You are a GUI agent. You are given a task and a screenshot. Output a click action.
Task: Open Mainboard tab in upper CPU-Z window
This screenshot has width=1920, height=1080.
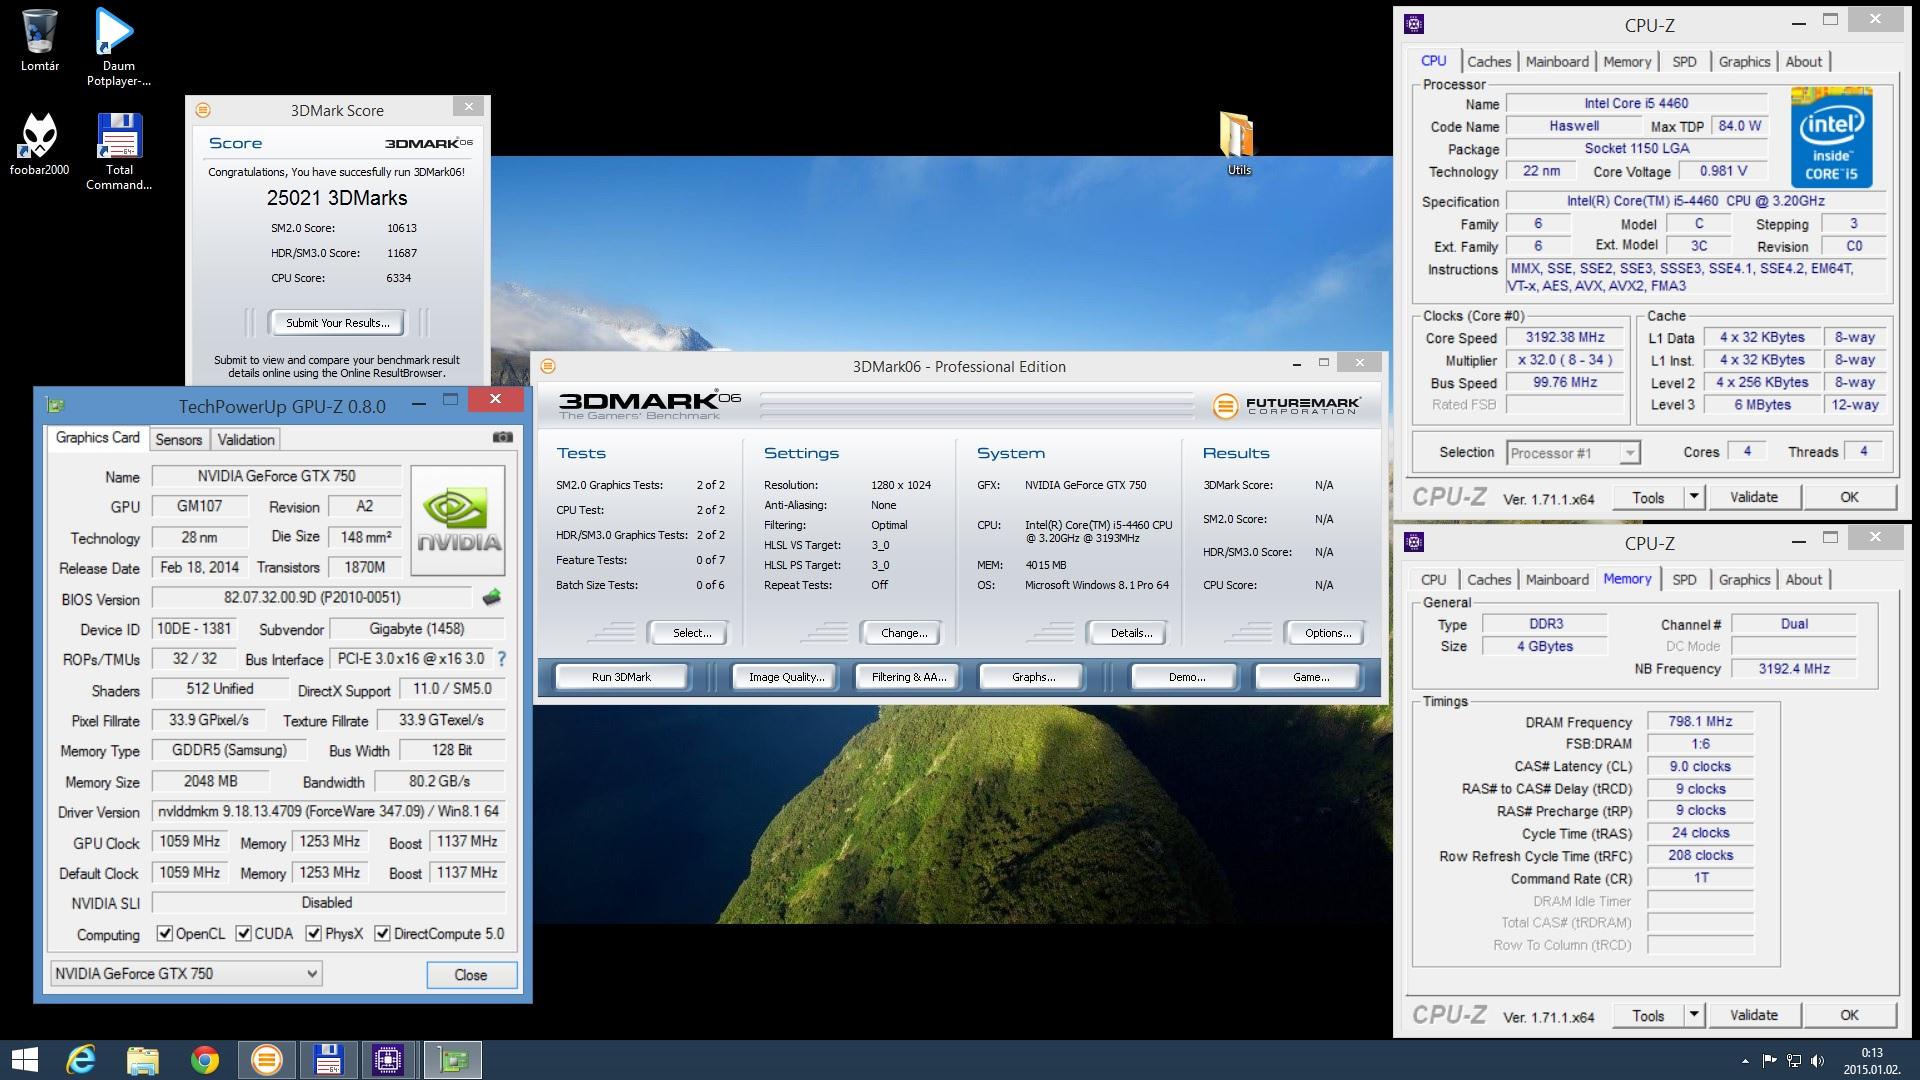click(x=1557, y=62)
